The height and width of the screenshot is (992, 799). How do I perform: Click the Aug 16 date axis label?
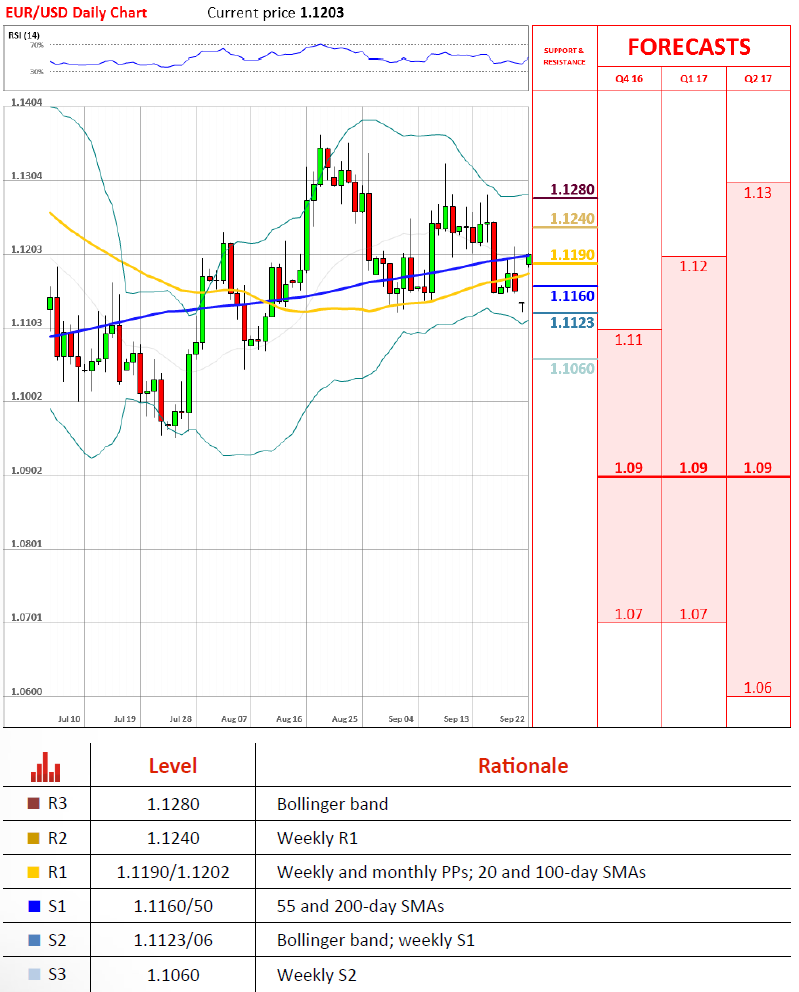tap(289, 719)
